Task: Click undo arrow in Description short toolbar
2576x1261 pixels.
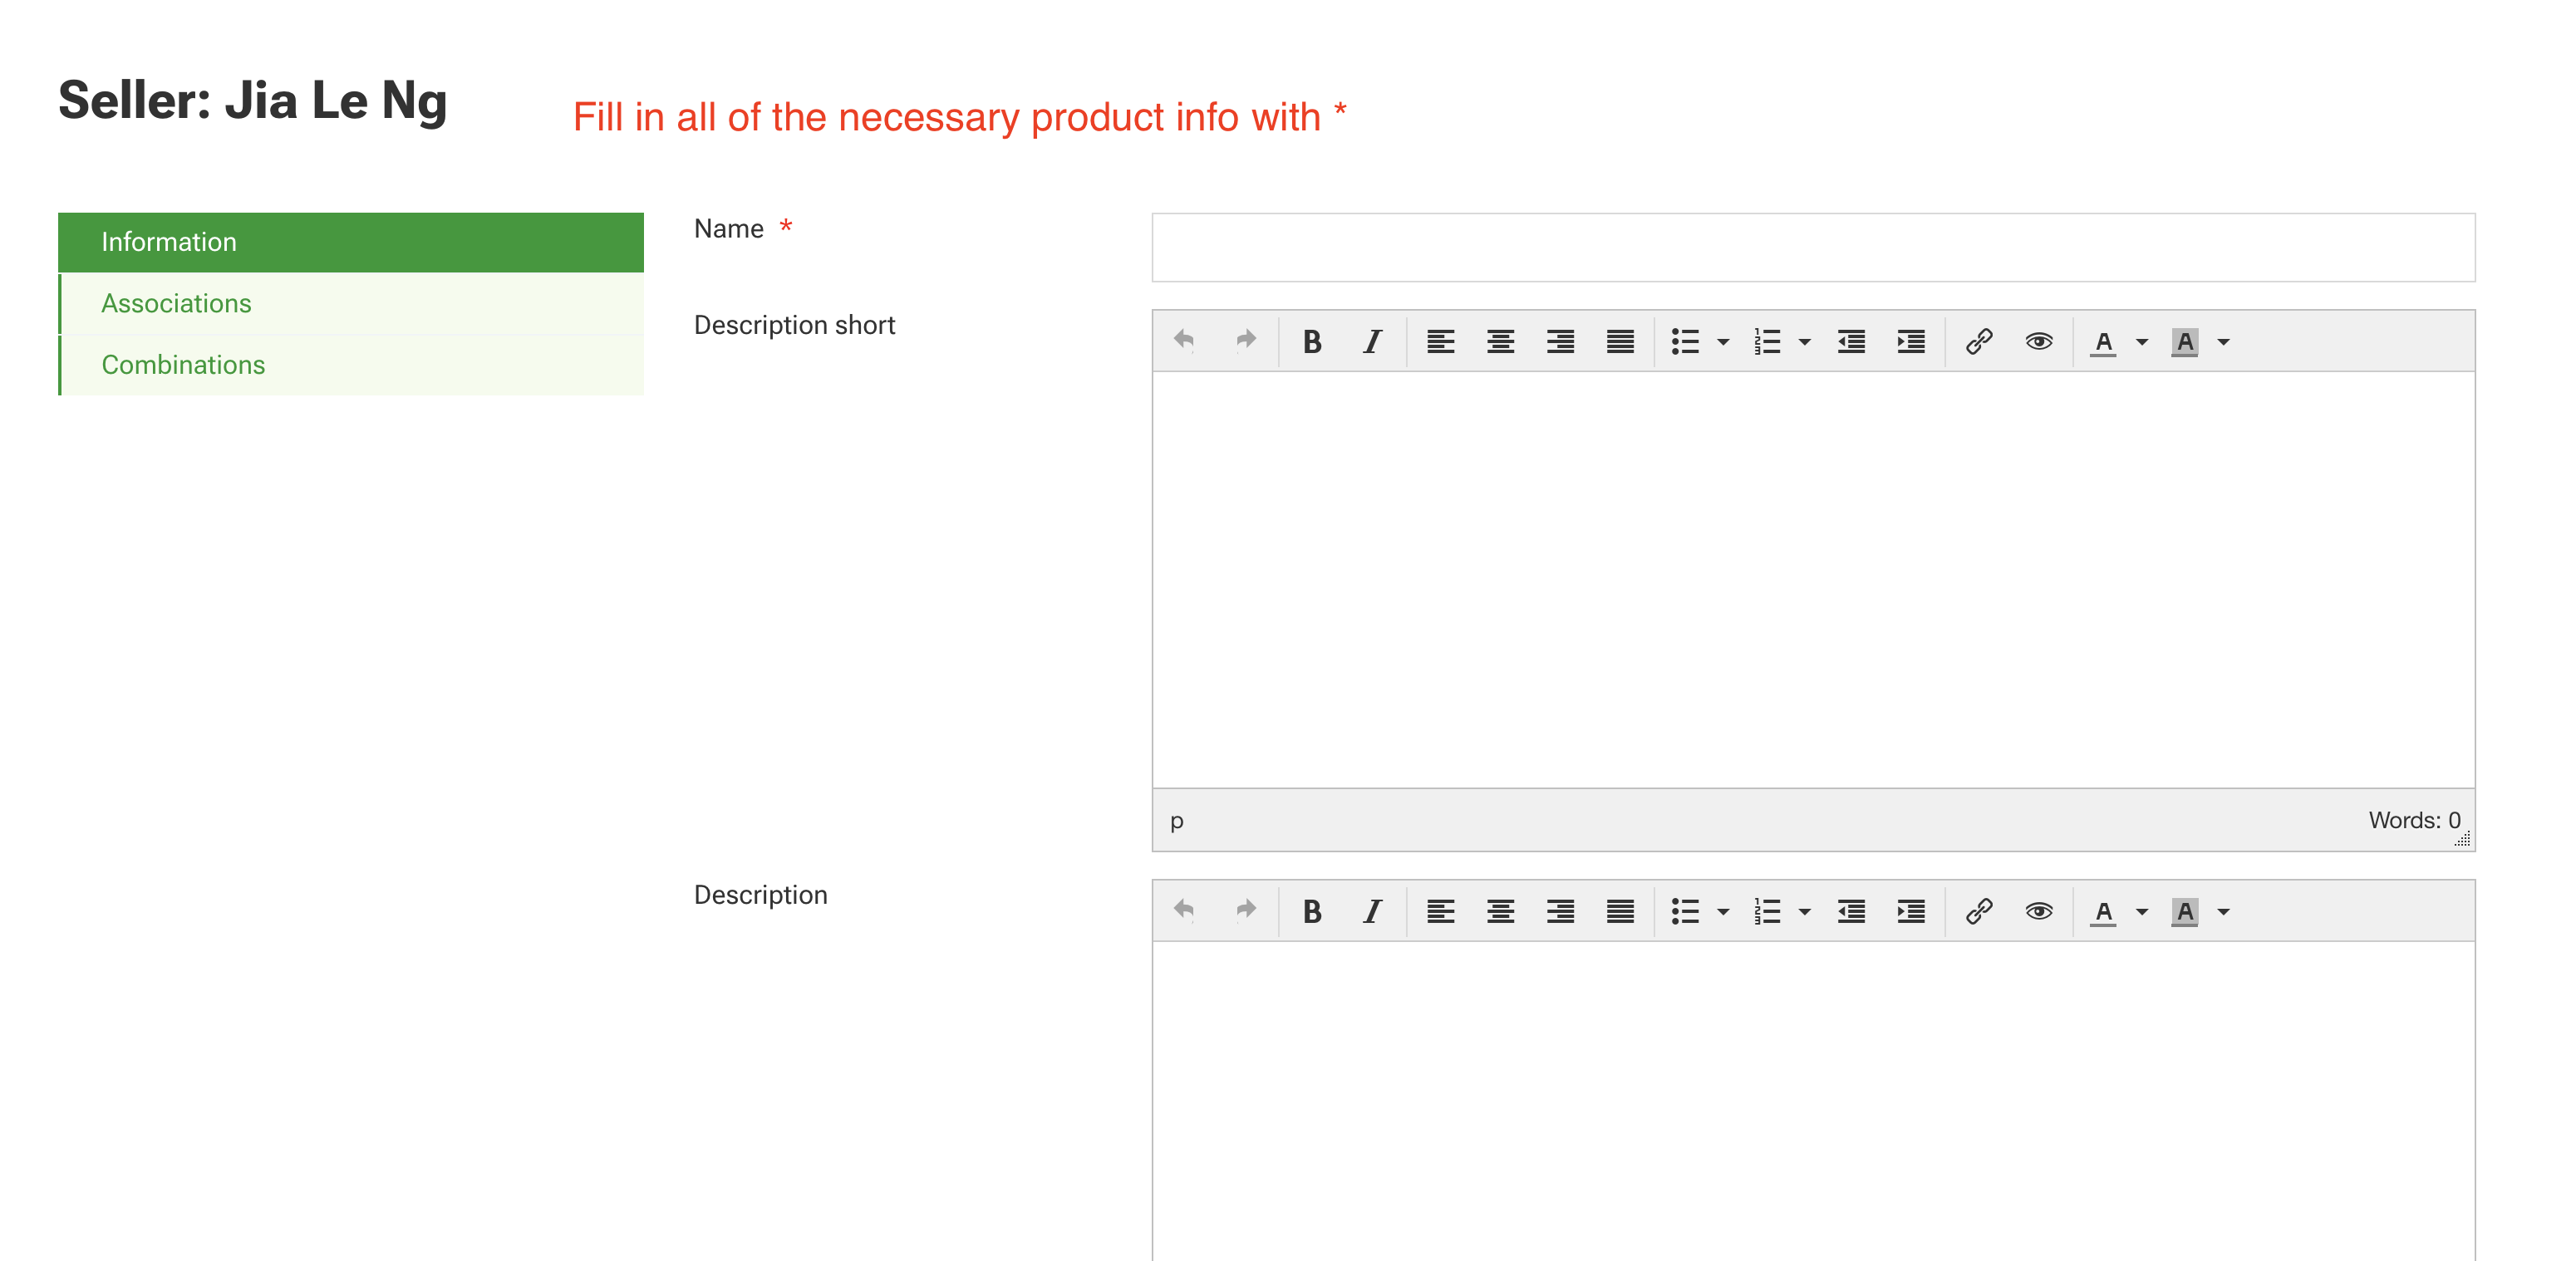Action: pyautogui.click(x=1185, y=340)
